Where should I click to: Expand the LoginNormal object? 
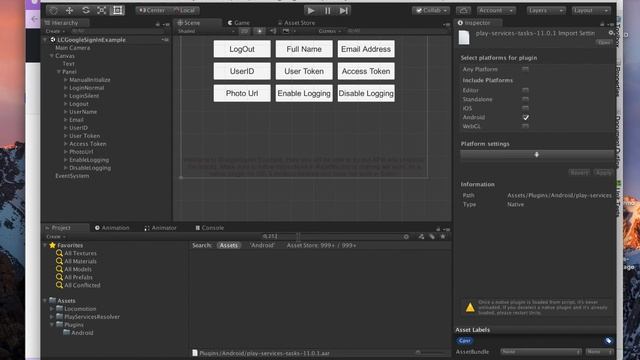tap(66, 88)
